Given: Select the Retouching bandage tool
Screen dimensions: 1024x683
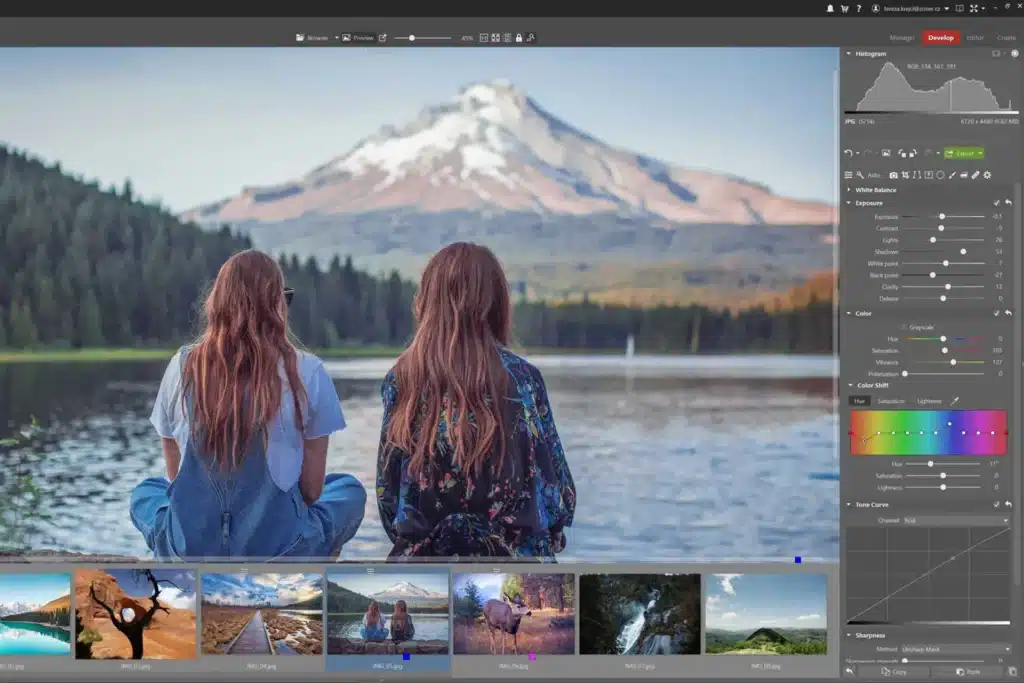Looking at the screenshot, I should pos(976,175).
